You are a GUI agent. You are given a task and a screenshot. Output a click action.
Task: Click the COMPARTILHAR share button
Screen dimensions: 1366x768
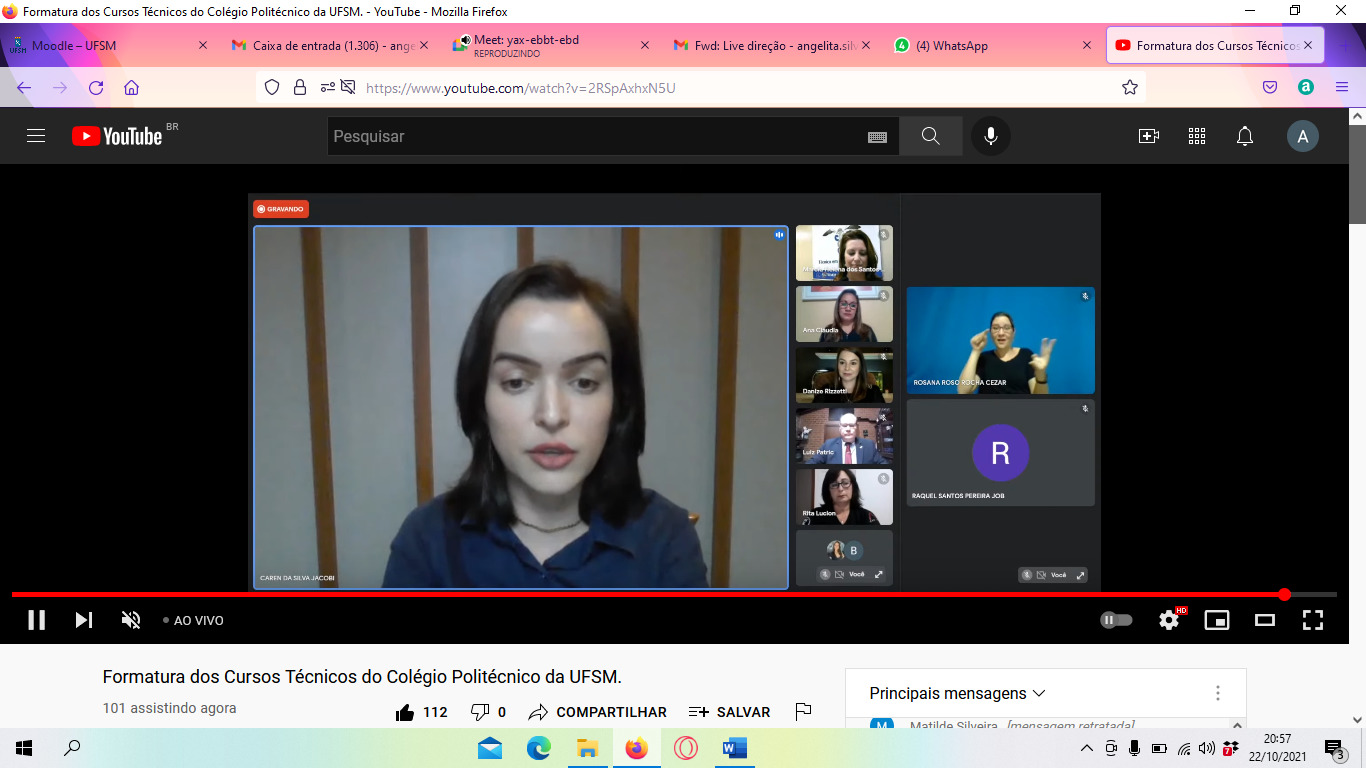[x=598, y=712]
